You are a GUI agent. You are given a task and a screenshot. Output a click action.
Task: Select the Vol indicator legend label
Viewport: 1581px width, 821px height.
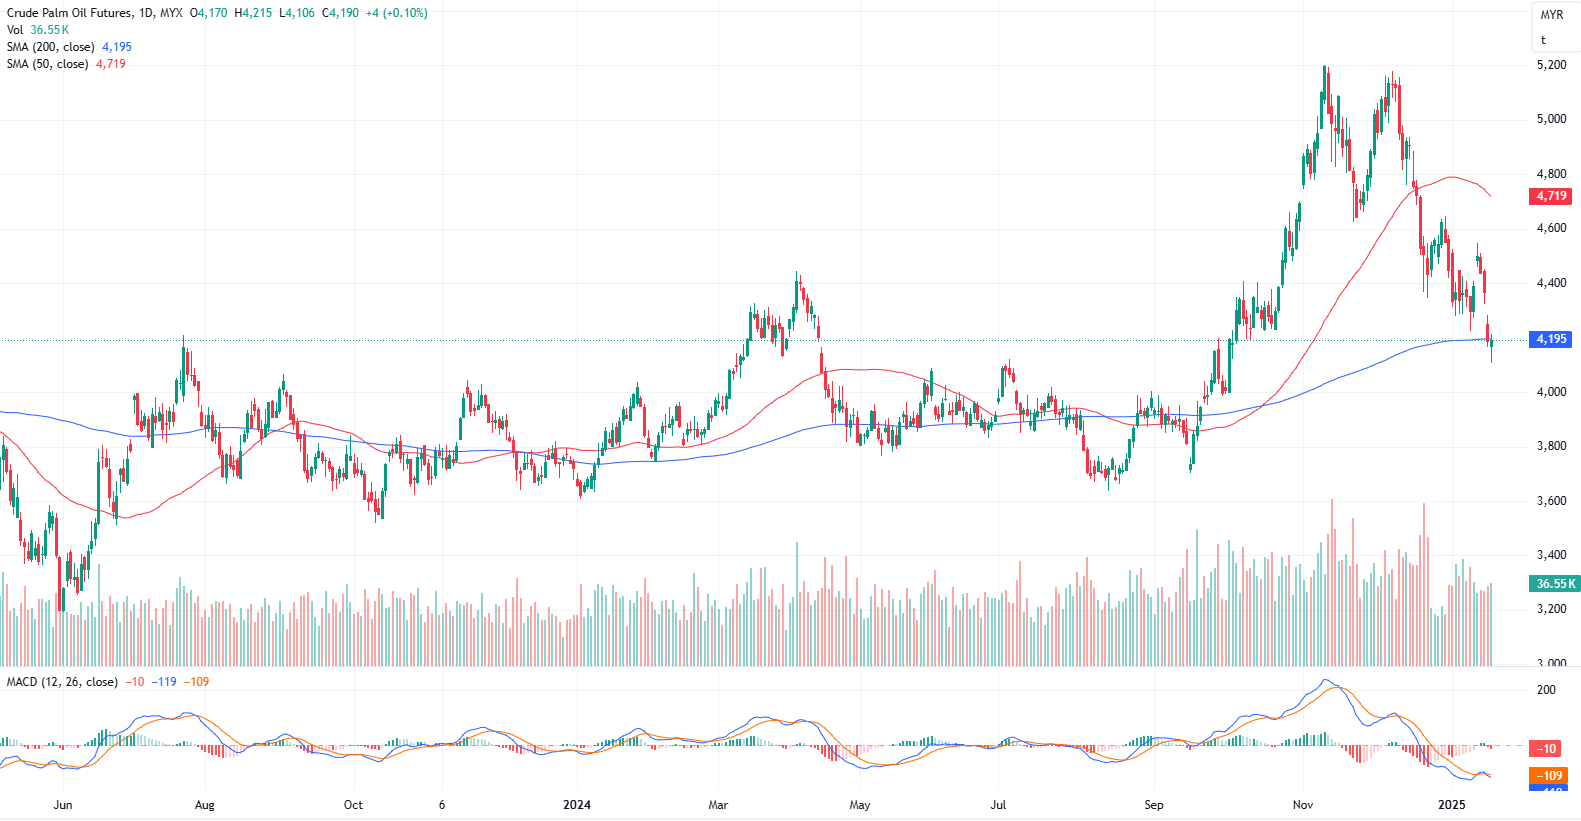[15, 30]
